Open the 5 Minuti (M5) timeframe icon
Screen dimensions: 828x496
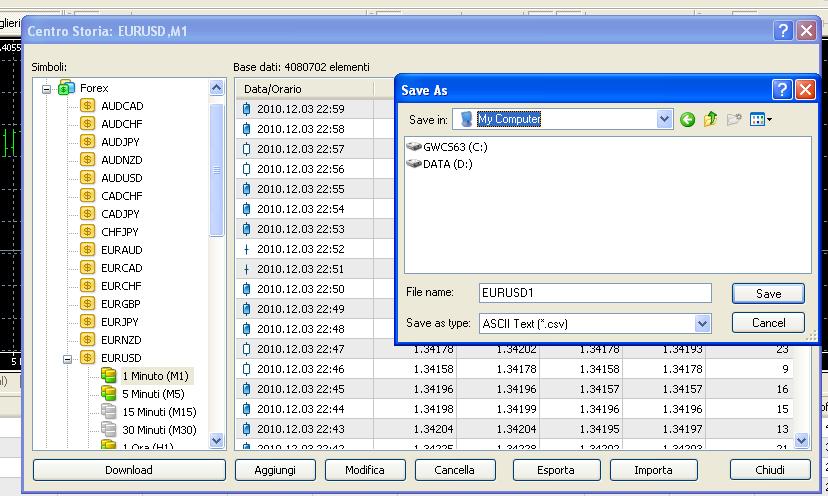click(x=108, y=394)
